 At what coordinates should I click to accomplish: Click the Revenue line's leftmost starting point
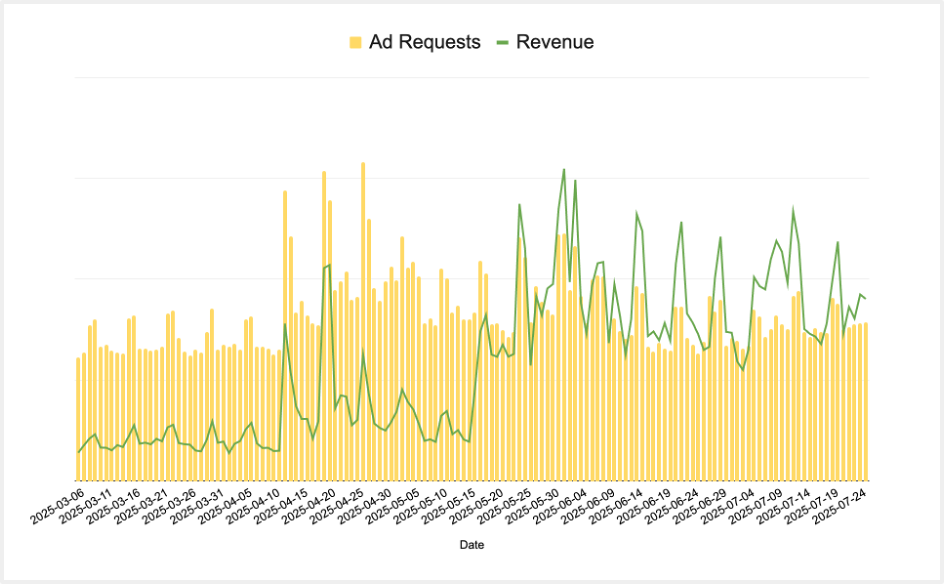(78, 453)
